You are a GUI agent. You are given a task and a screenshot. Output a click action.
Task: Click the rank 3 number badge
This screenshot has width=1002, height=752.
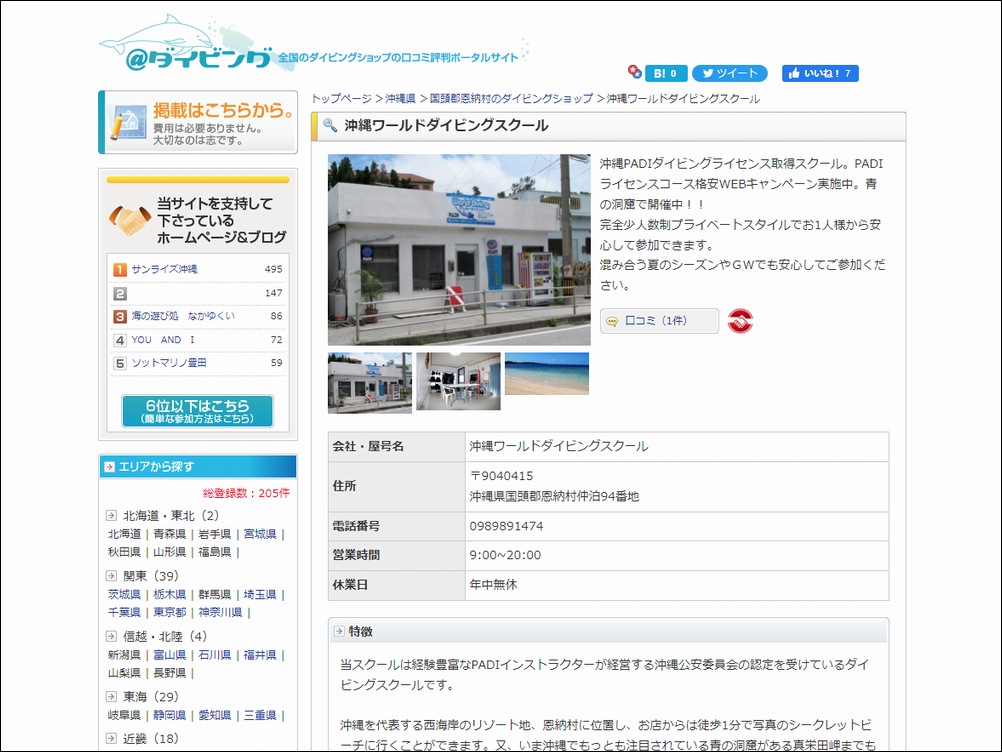(x=120, y=316)
